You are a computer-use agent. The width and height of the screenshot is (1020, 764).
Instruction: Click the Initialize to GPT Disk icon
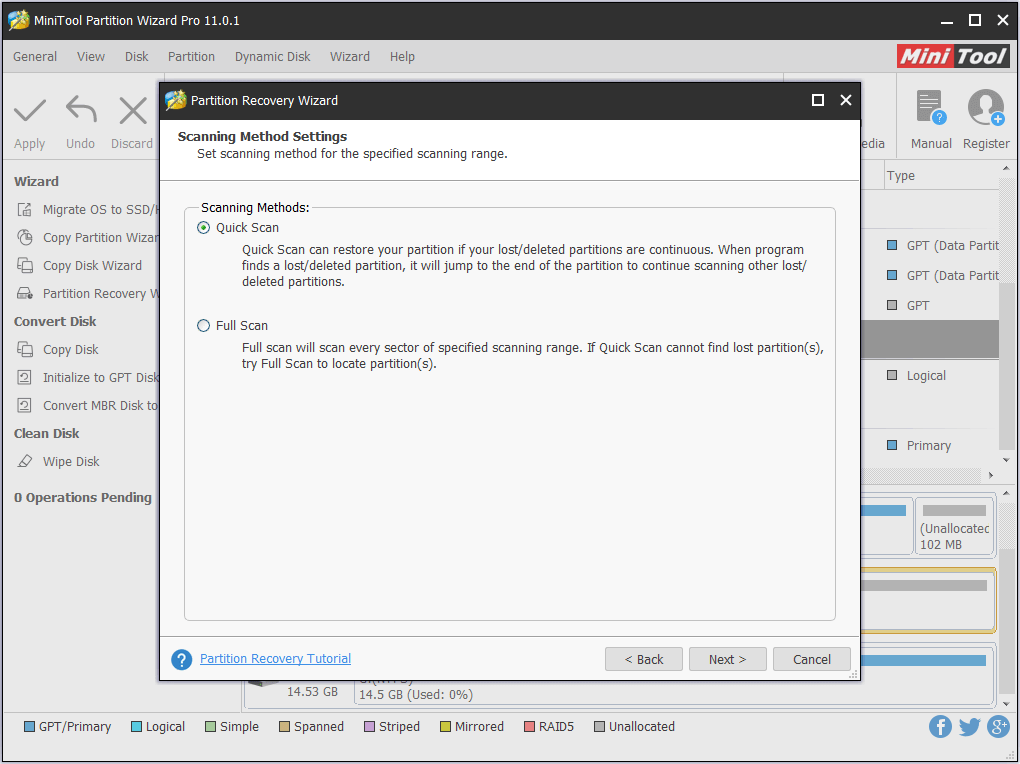tap(25, 377)
